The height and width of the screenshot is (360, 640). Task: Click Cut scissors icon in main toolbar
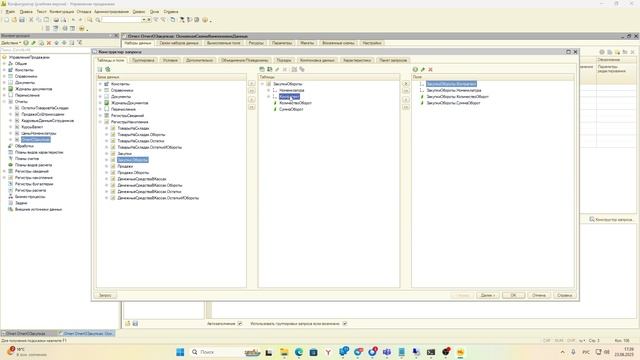(31, 20)
